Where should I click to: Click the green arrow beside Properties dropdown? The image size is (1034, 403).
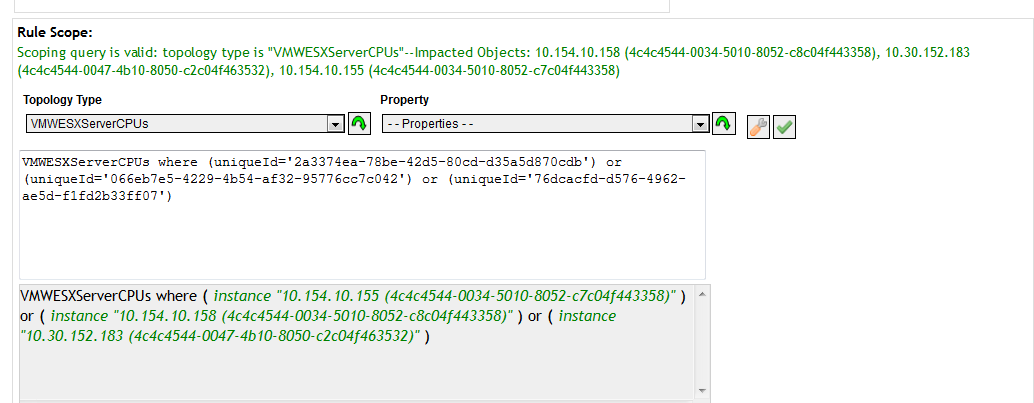[x=724, y=123]
